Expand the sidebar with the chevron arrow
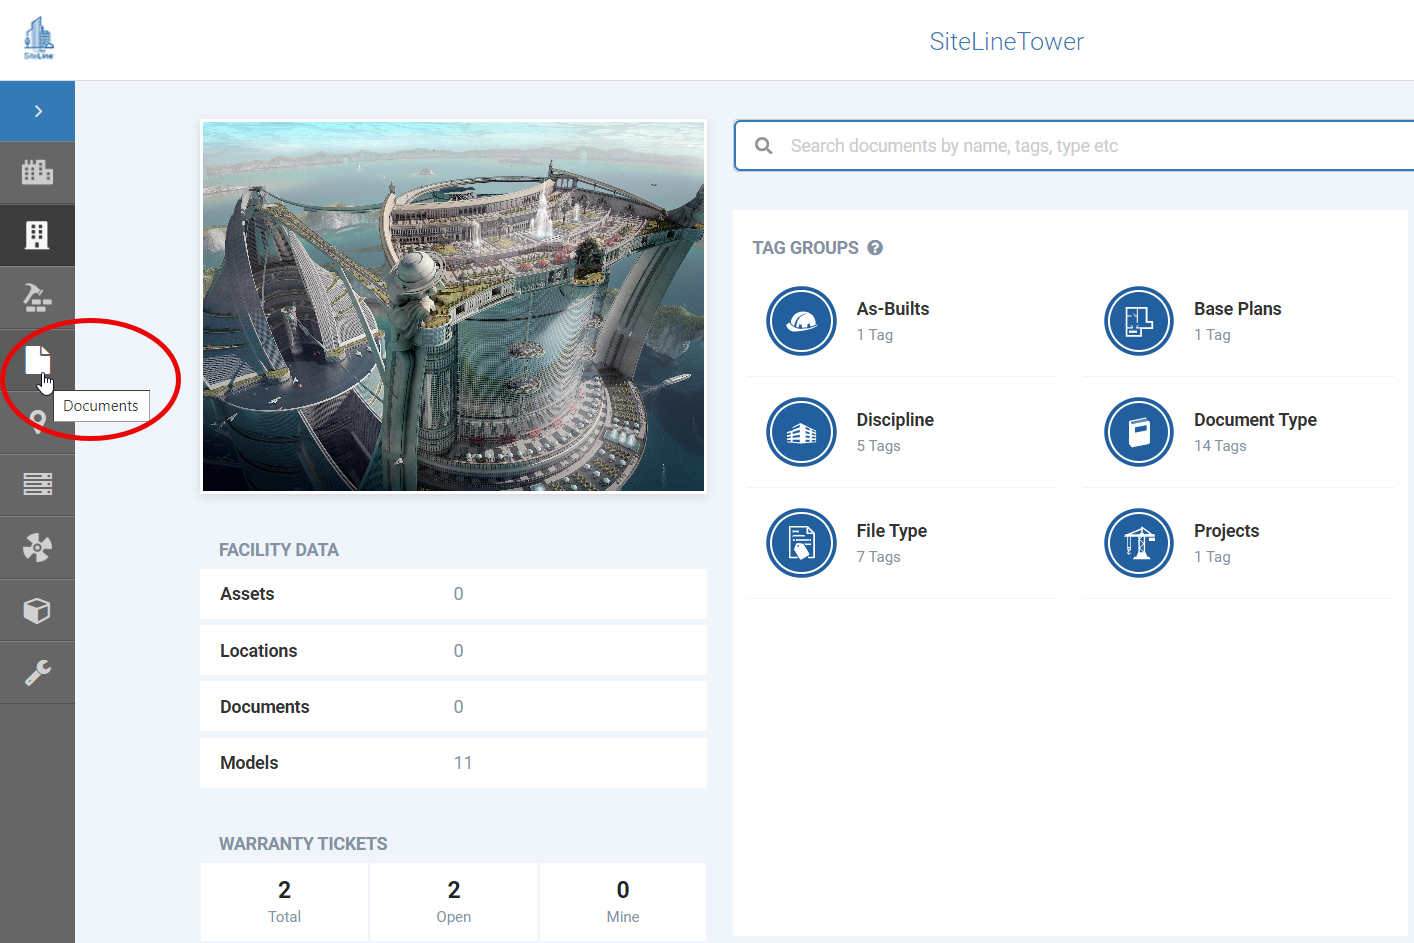This screenshot has width=1414, height=943. pyautogui.click(x=38, y=111)
